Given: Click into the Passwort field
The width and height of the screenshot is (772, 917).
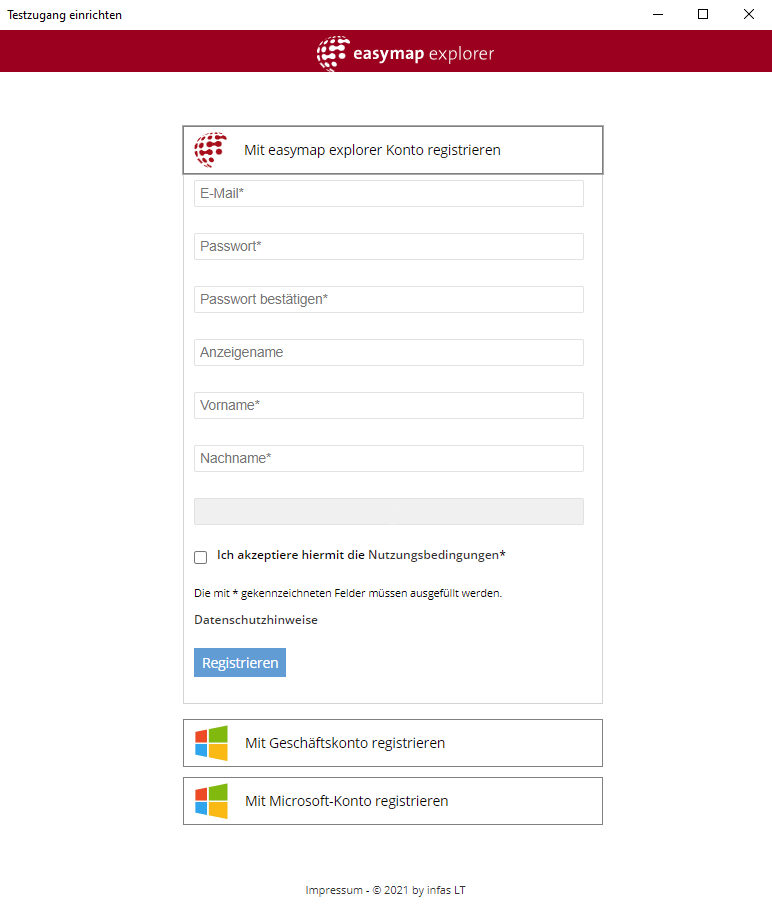Looking at the screenshot, I should (x=388, y=247).
